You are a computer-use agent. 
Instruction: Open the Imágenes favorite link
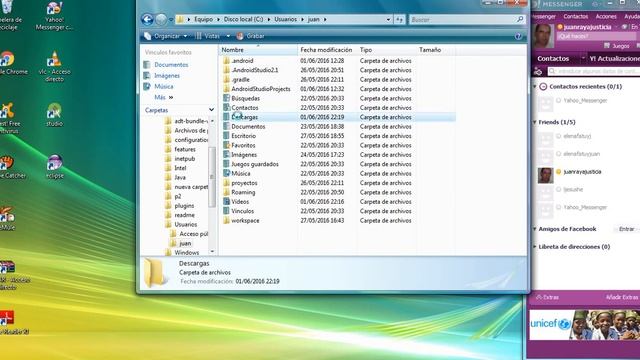click(167, 76)
